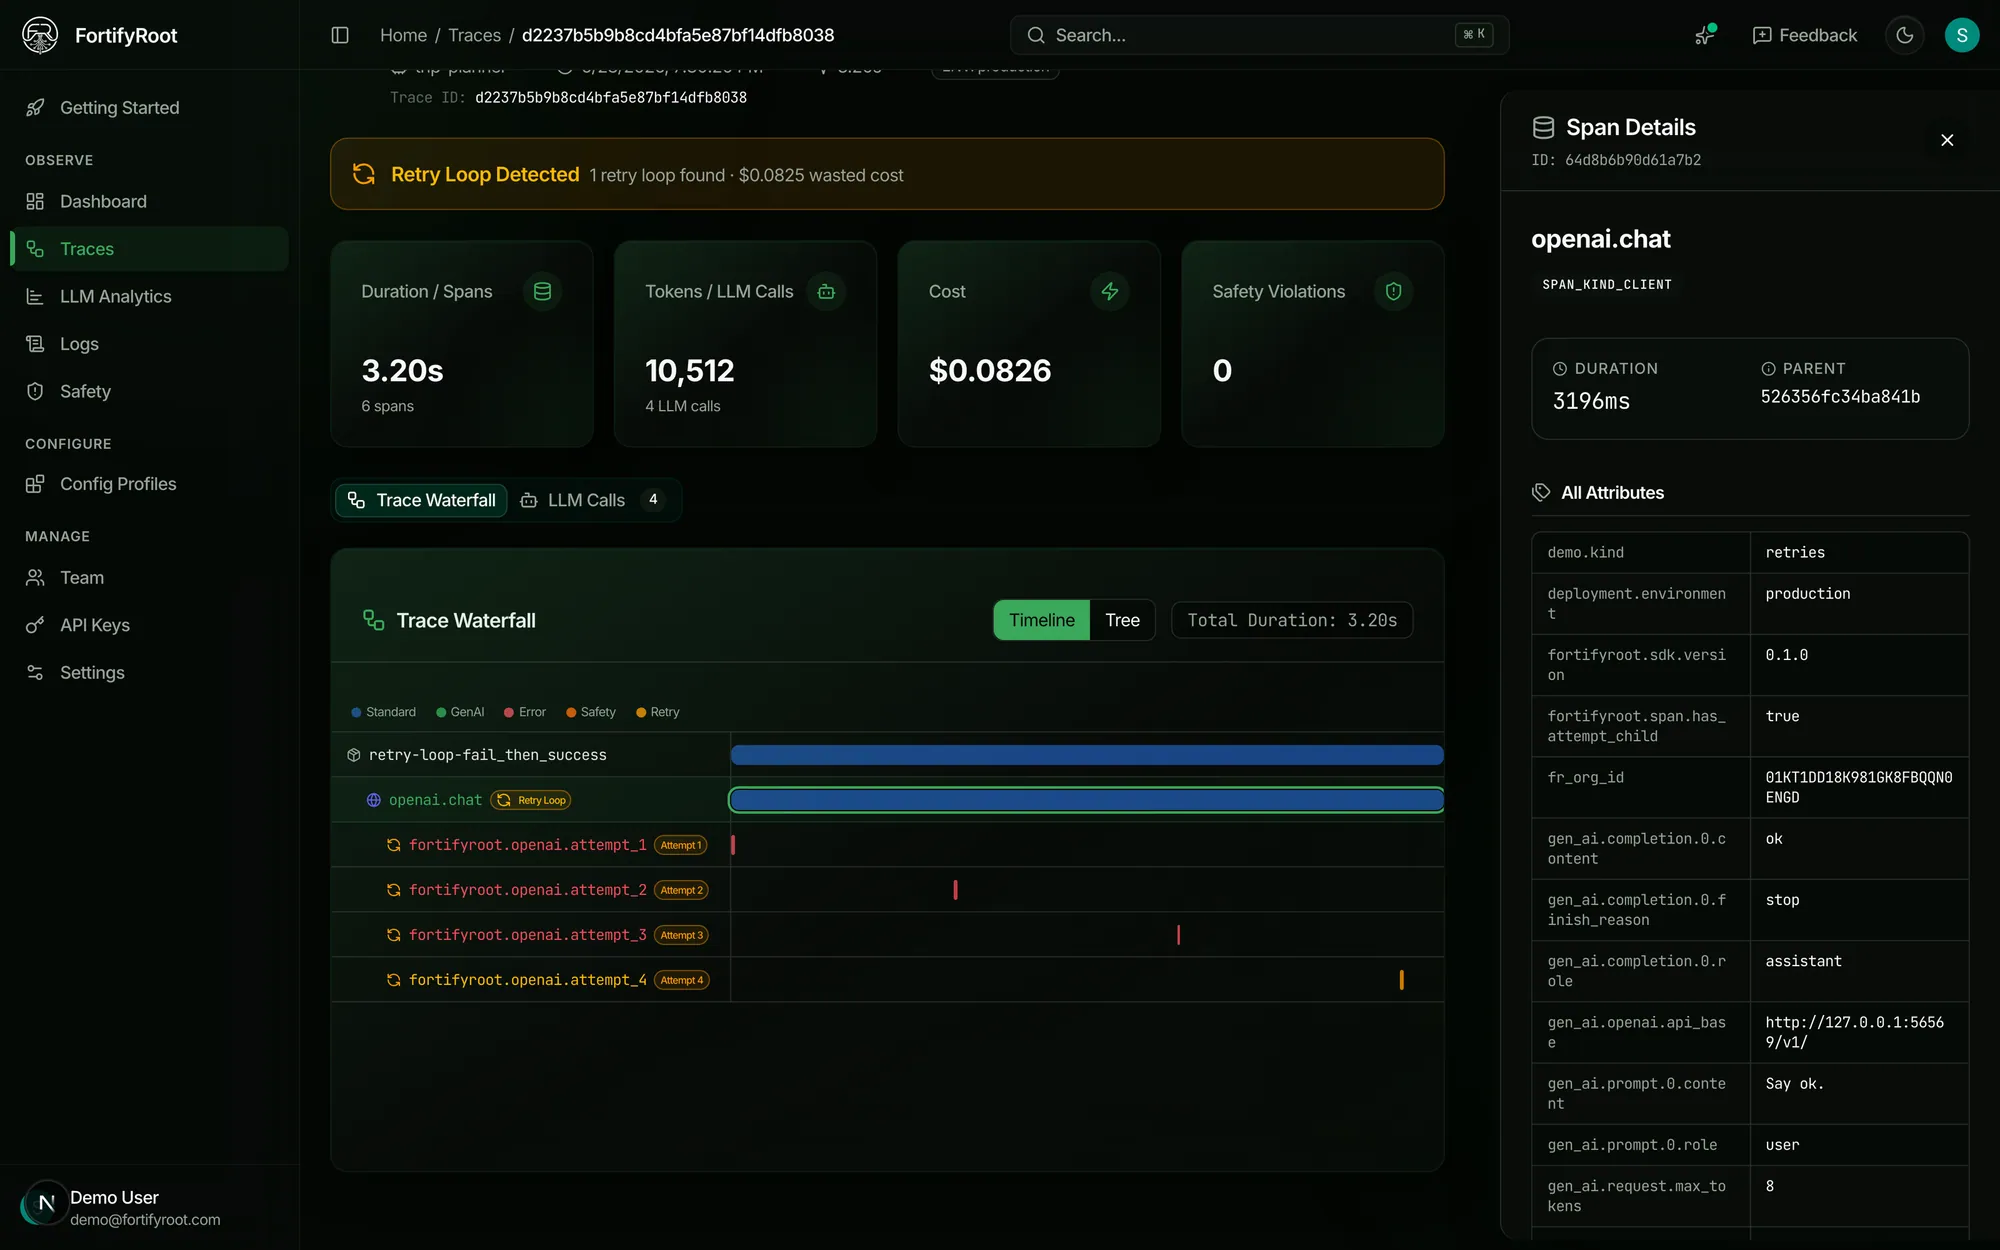The image size is (2000, 1250).
Task: Open the user avatar S menu
Action: (x=1961, y=35)
